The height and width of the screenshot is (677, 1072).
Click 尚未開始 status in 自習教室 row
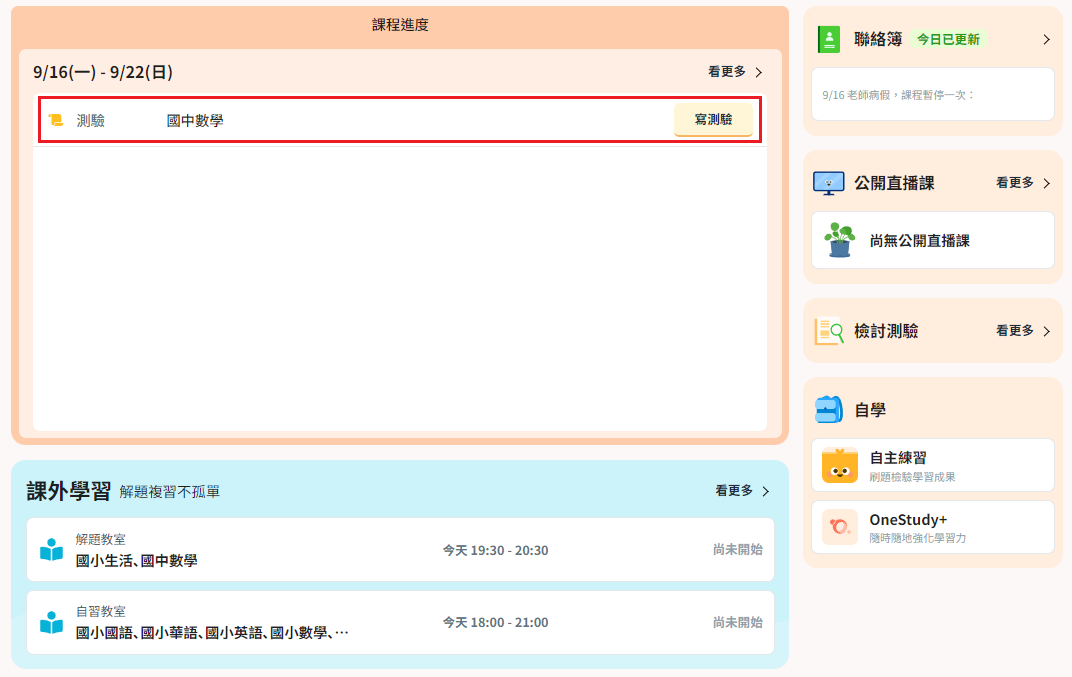738,622
